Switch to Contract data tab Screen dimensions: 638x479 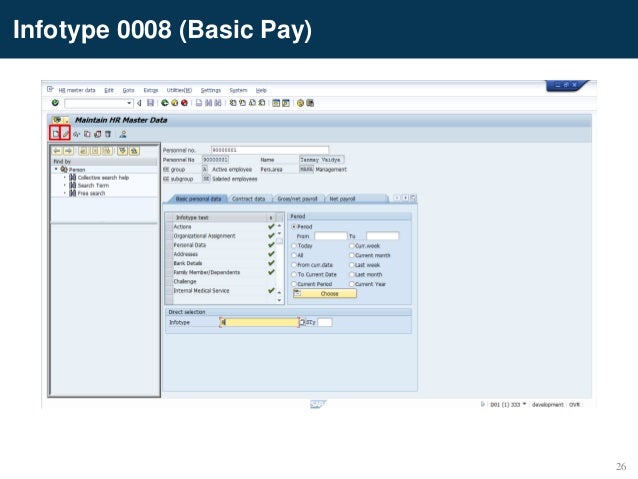[248, 199]
